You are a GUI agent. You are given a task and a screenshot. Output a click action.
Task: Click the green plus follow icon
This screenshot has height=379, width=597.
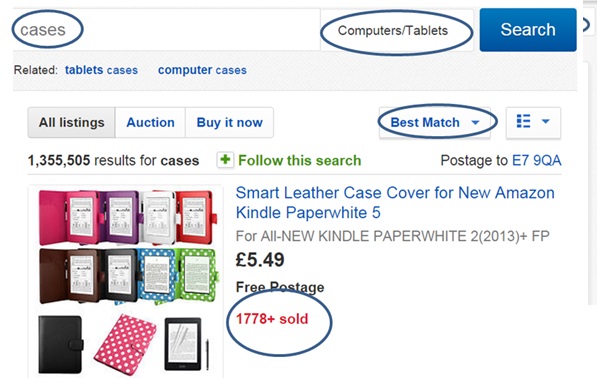click(225, 160)
